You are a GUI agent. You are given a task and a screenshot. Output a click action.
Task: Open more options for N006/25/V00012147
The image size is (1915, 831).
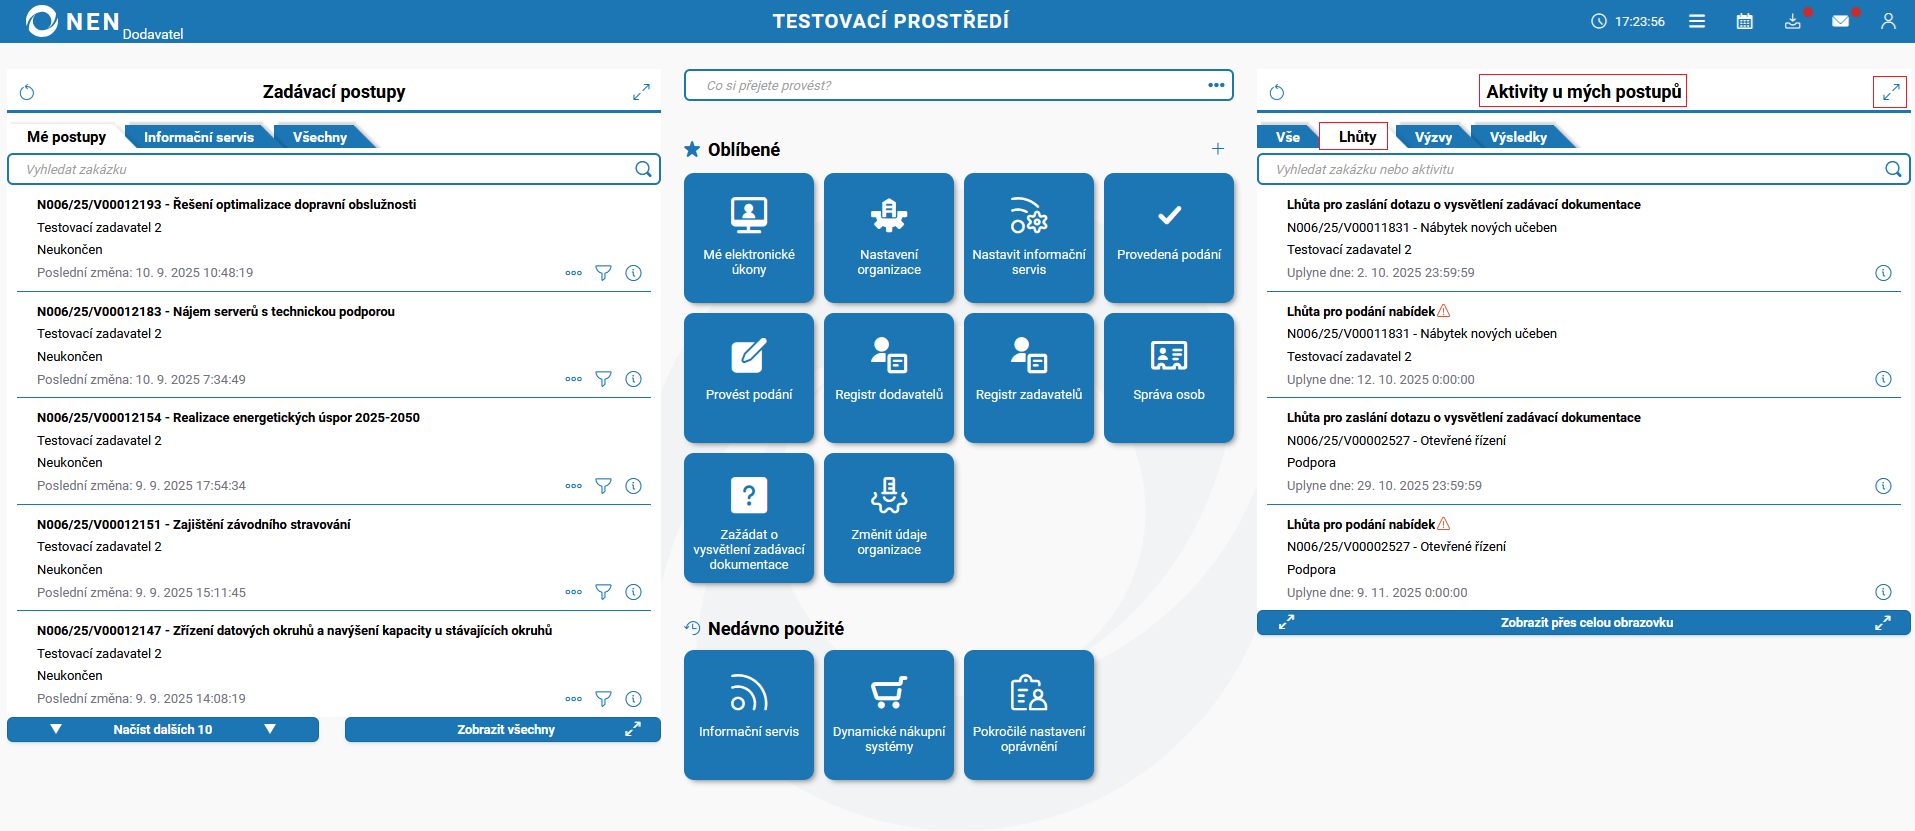(573, 699)
